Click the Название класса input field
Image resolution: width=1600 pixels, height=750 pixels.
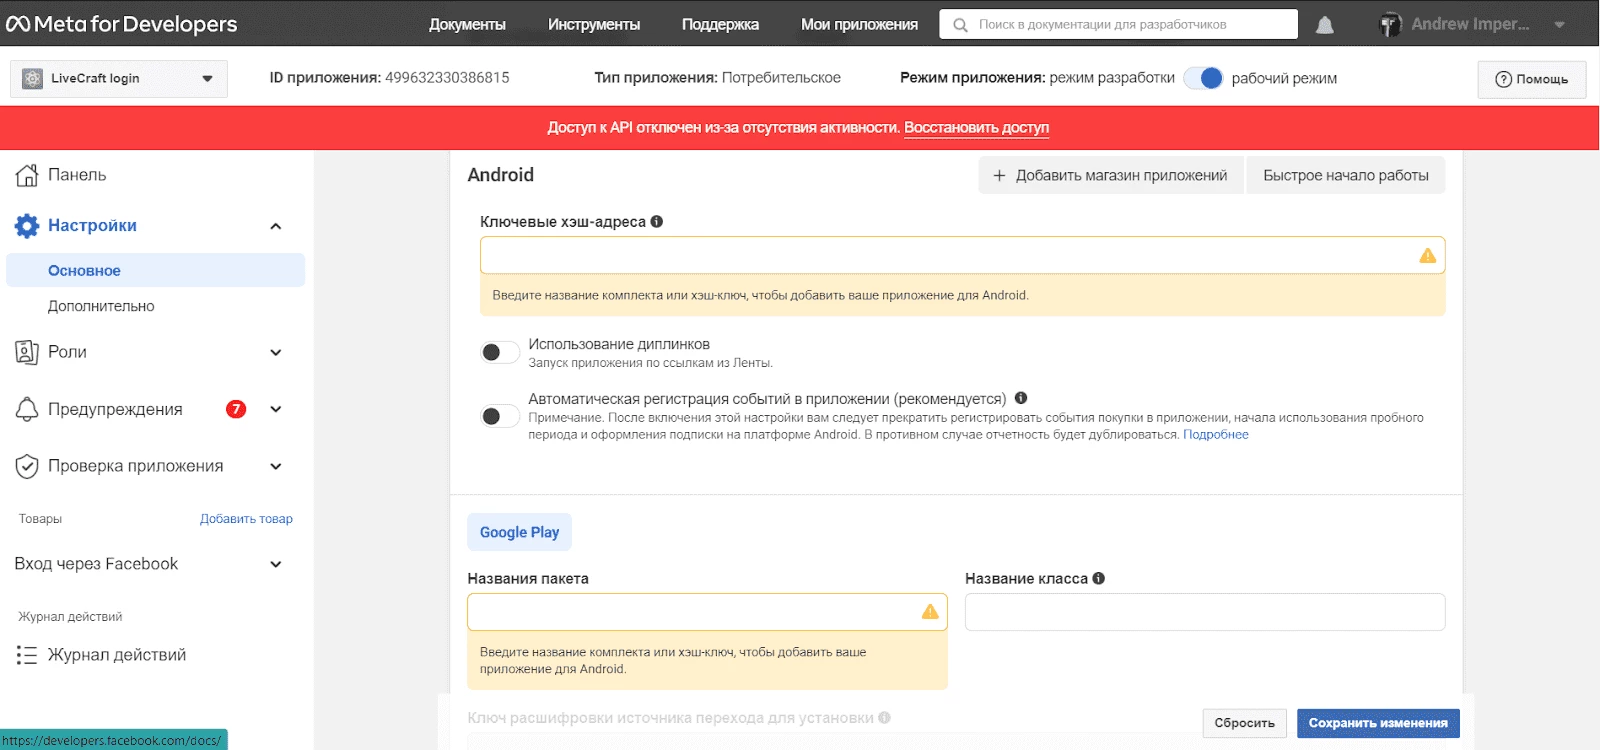click(x=1205, y=612)
